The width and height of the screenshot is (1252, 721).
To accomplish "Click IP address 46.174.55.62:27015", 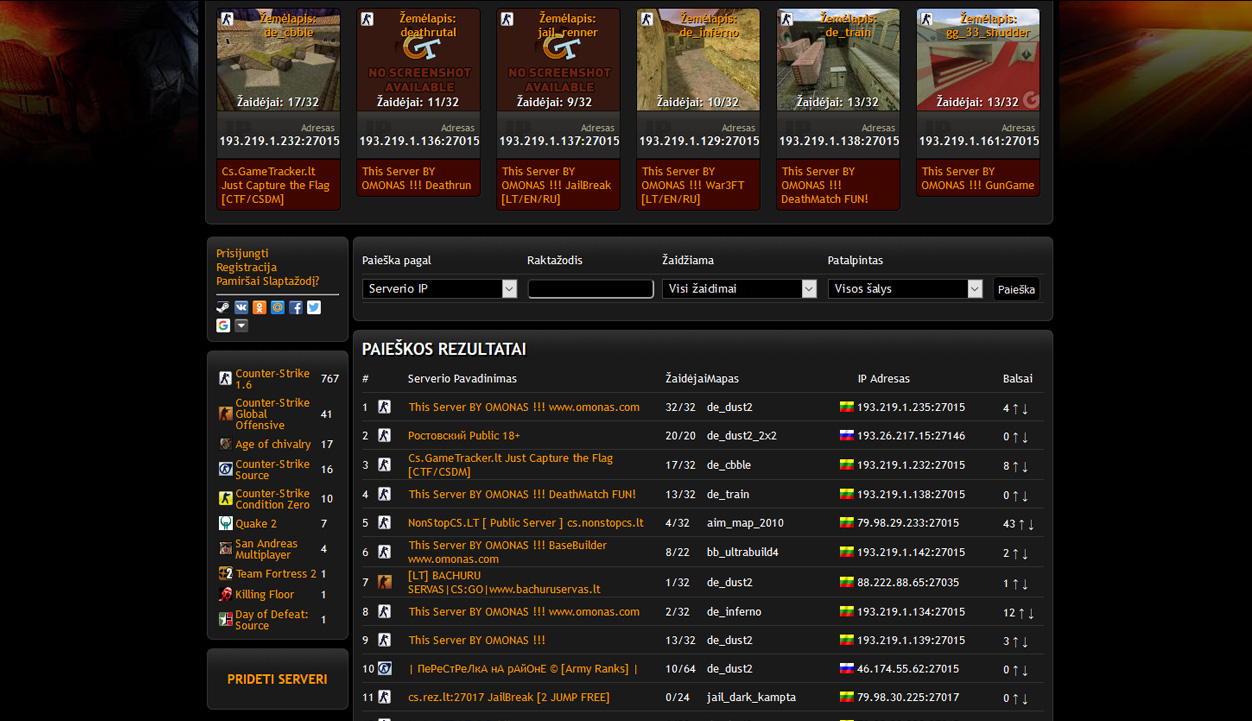I will [907, 669].
